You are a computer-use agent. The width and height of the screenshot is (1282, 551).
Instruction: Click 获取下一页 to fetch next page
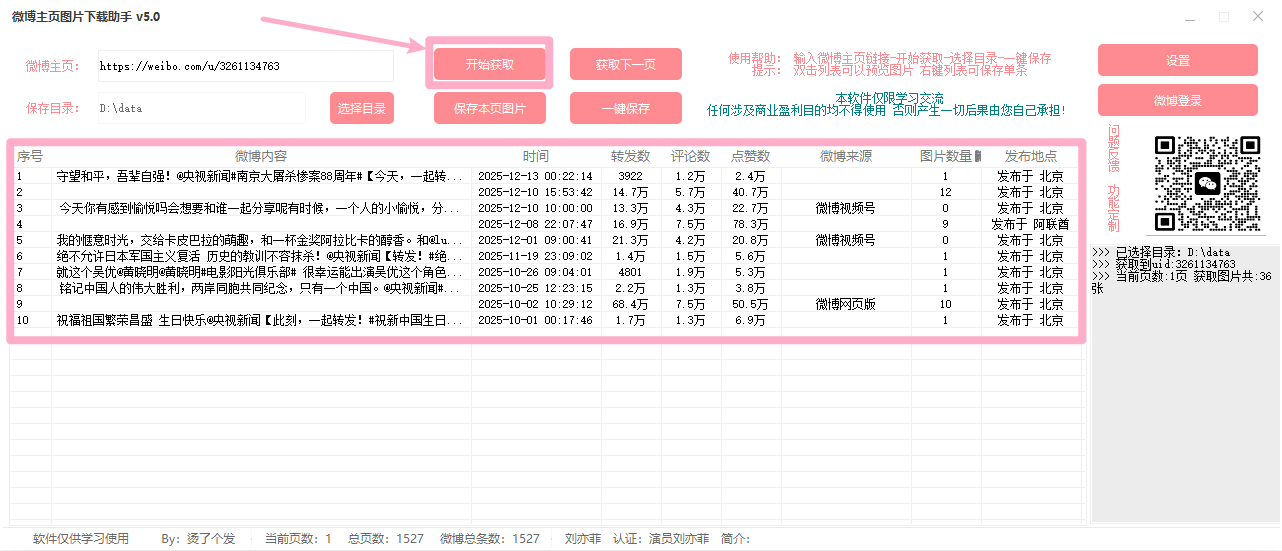coord(626,64)
